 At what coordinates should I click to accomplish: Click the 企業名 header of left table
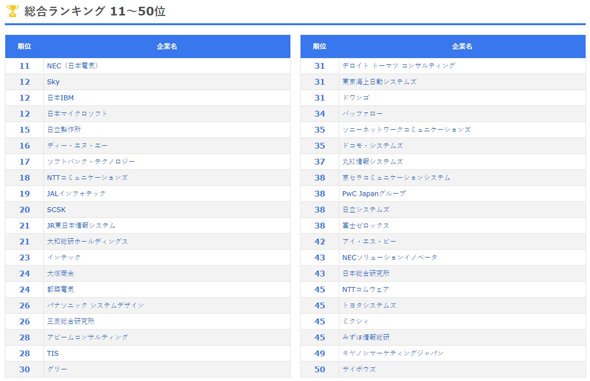[167, 46]
